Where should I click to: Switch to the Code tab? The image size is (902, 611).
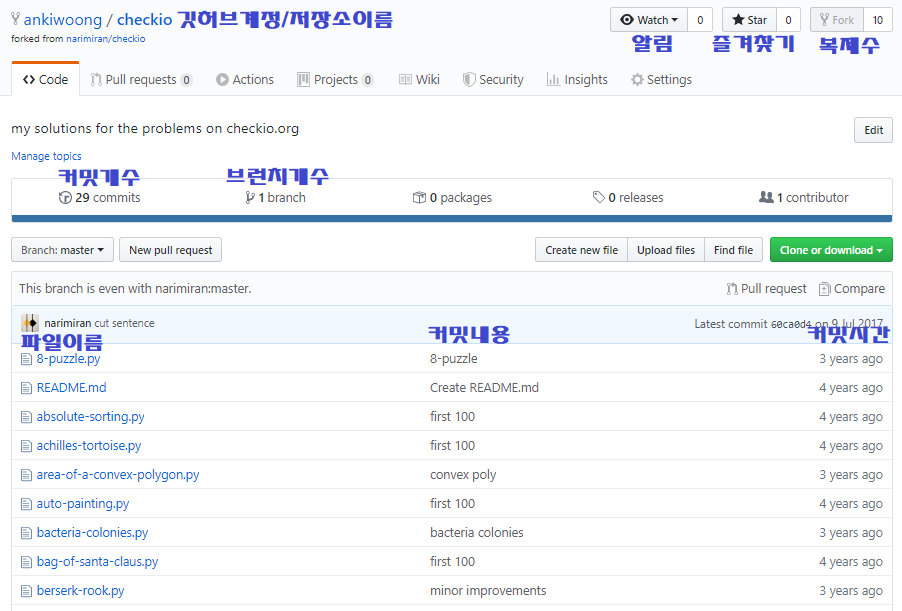(x=45, y=79)
